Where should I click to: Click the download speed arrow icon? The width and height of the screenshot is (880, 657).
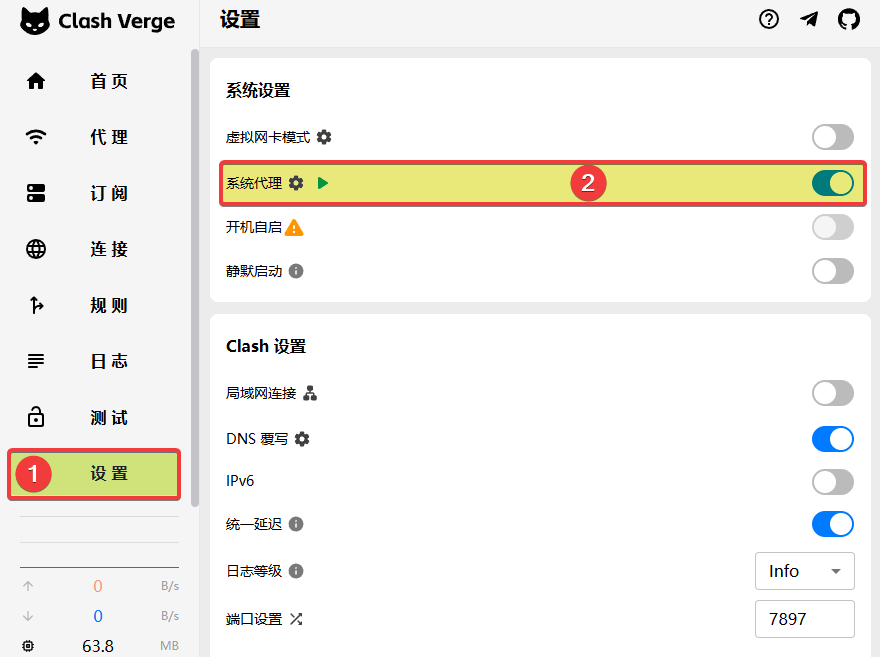(28, 616)
